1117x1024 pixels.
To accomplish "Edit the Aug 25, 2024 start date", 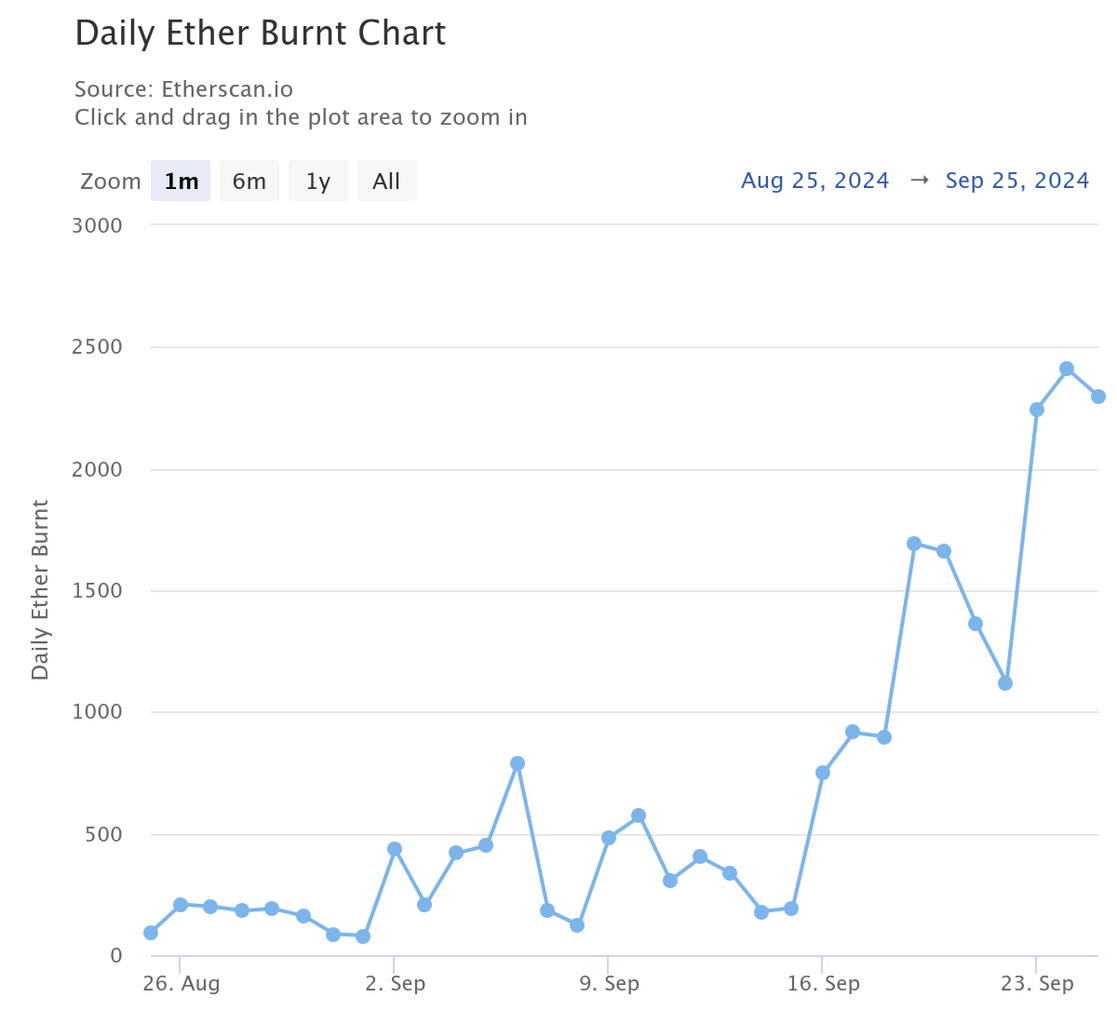I will [815, 181].
